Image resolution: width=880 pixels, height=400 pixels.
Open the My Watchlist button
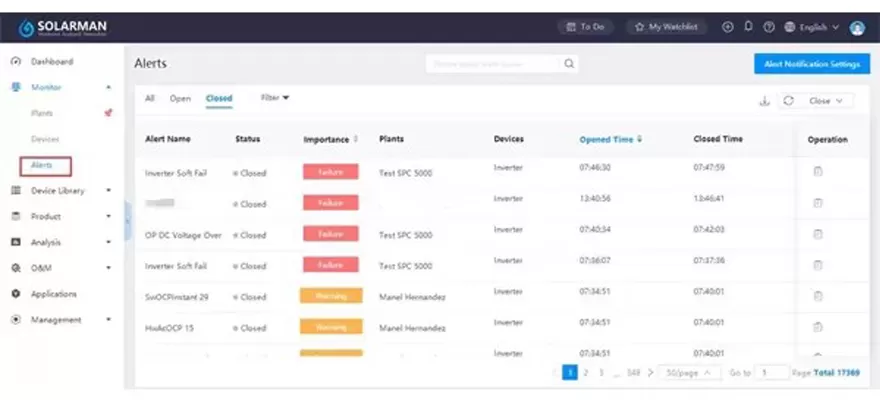(667, 27)
